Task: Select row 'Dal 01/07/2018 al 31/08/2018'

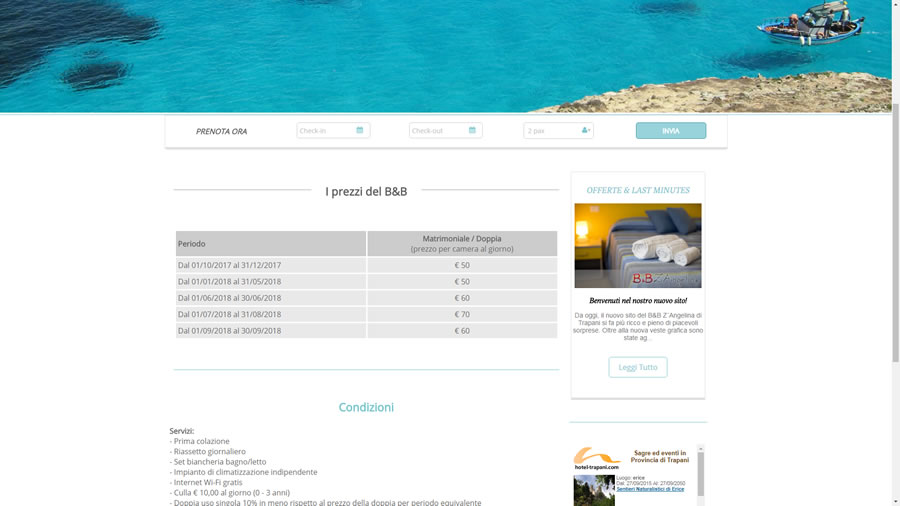Action: 366,314
